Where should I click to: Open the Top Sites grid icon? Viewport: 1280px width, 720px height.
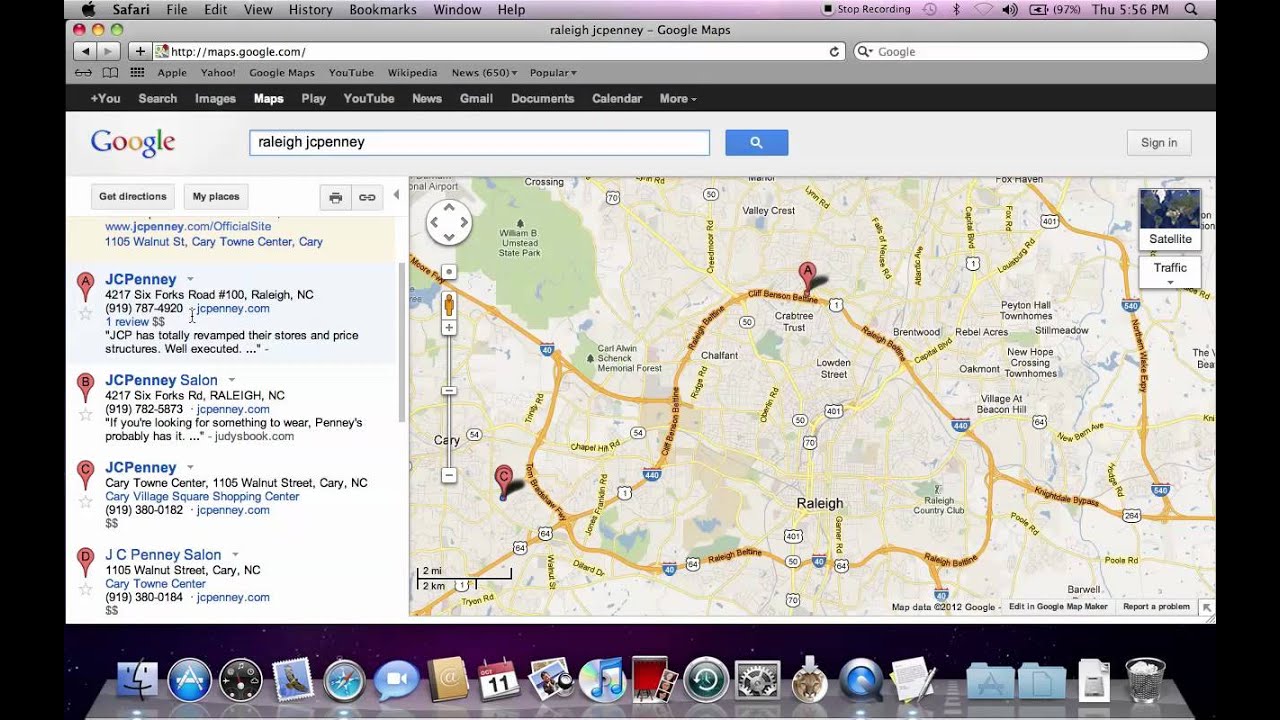[137, 73]
